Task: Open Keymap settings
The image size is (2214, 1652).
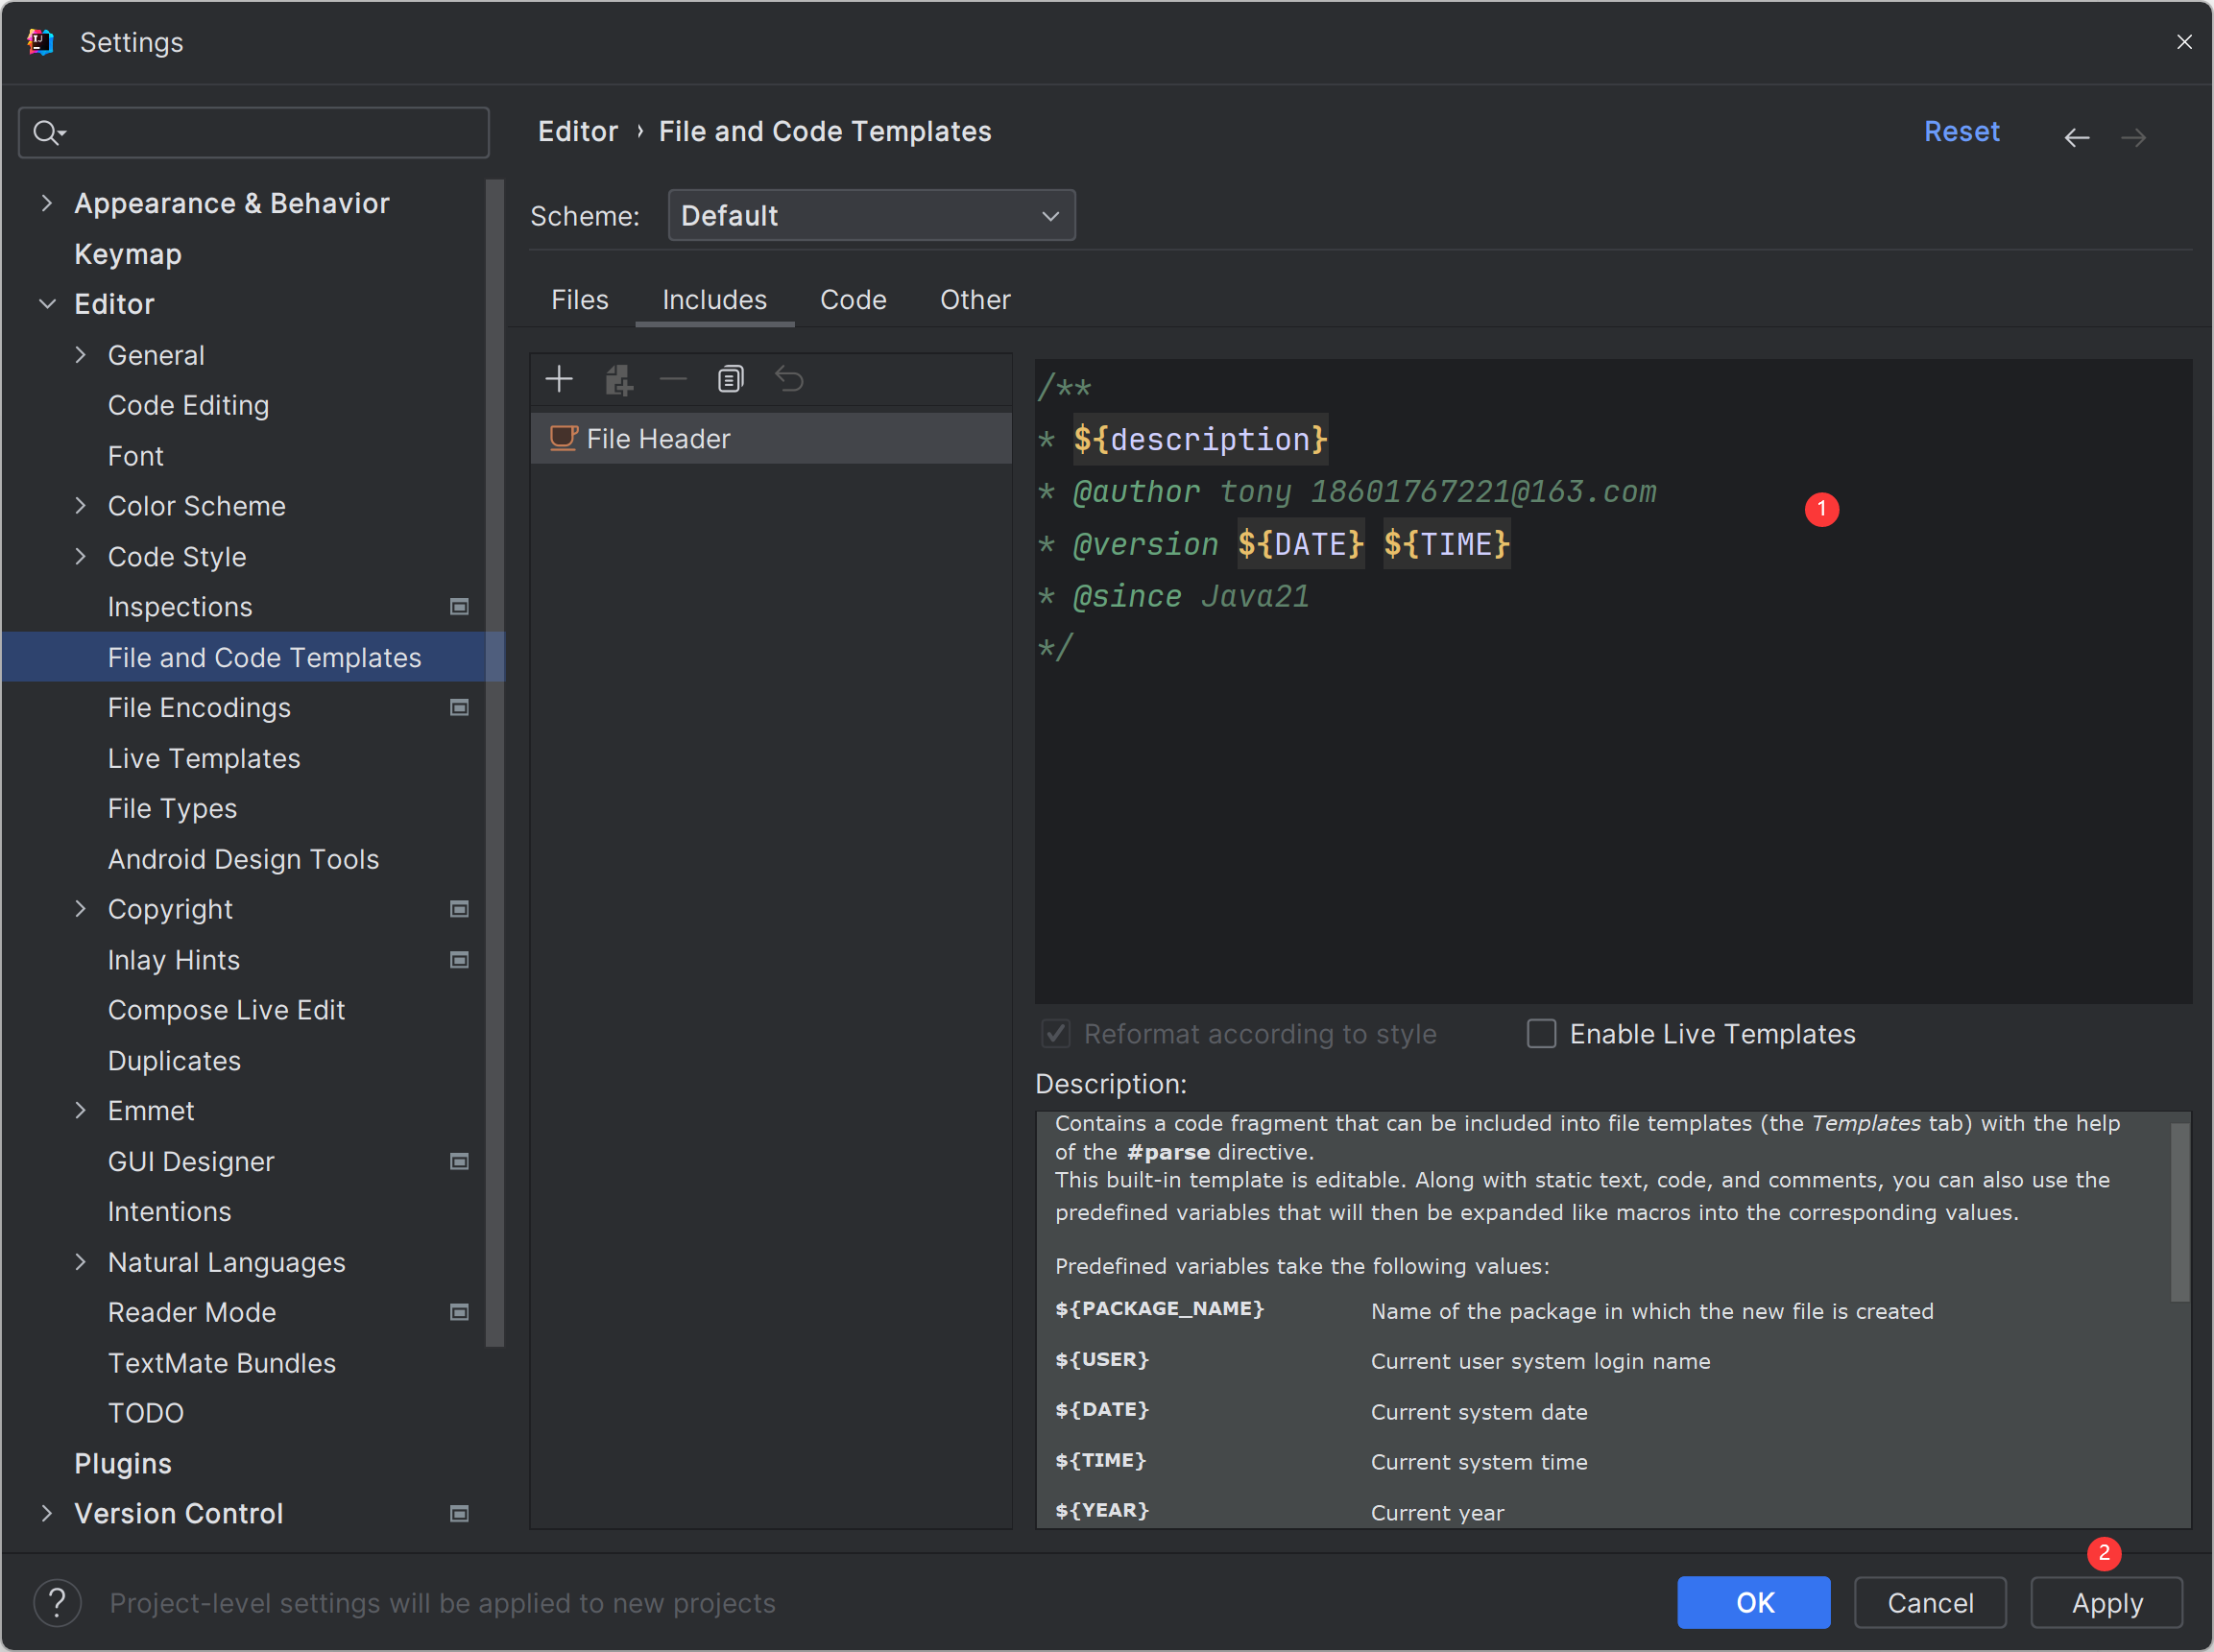Action: click(128, 254)
